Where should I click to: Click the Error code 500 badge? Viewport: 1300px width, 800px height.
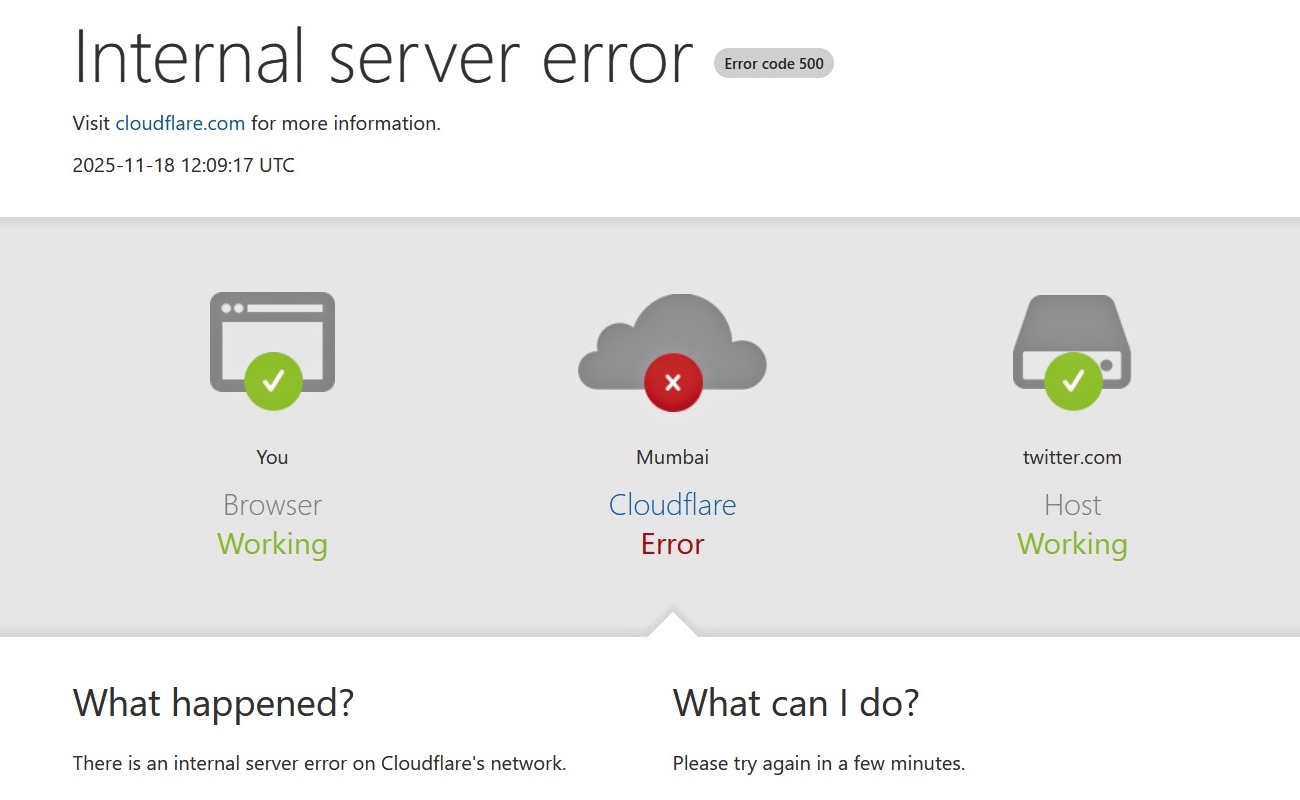[x=773, y=63]
